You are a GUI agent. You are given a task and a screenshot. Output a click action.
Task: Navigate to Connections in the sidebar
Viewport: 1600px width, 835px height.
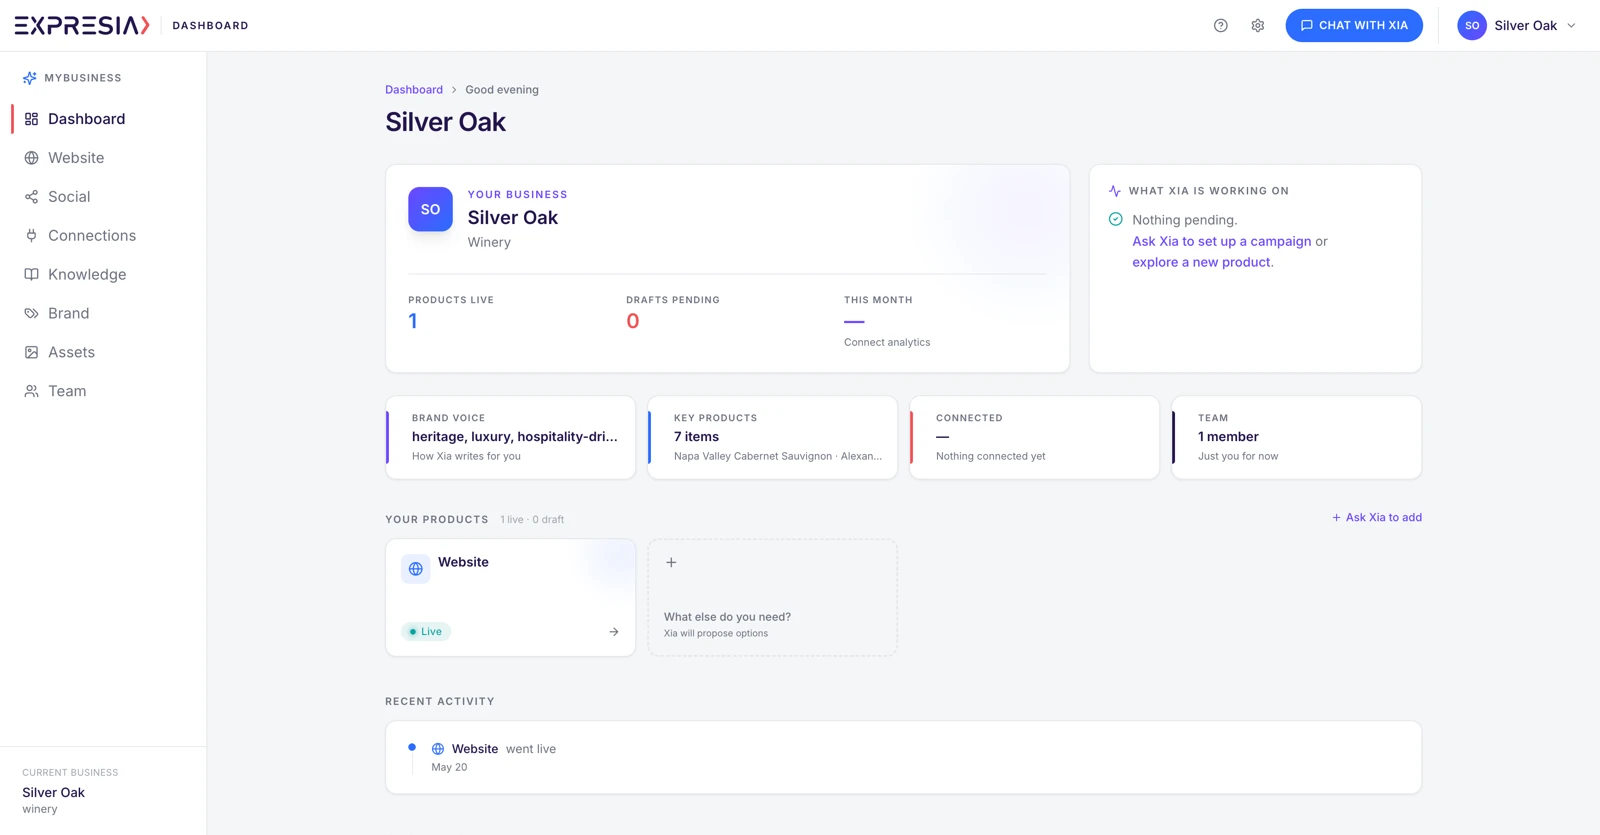click(x=104, y=236)
